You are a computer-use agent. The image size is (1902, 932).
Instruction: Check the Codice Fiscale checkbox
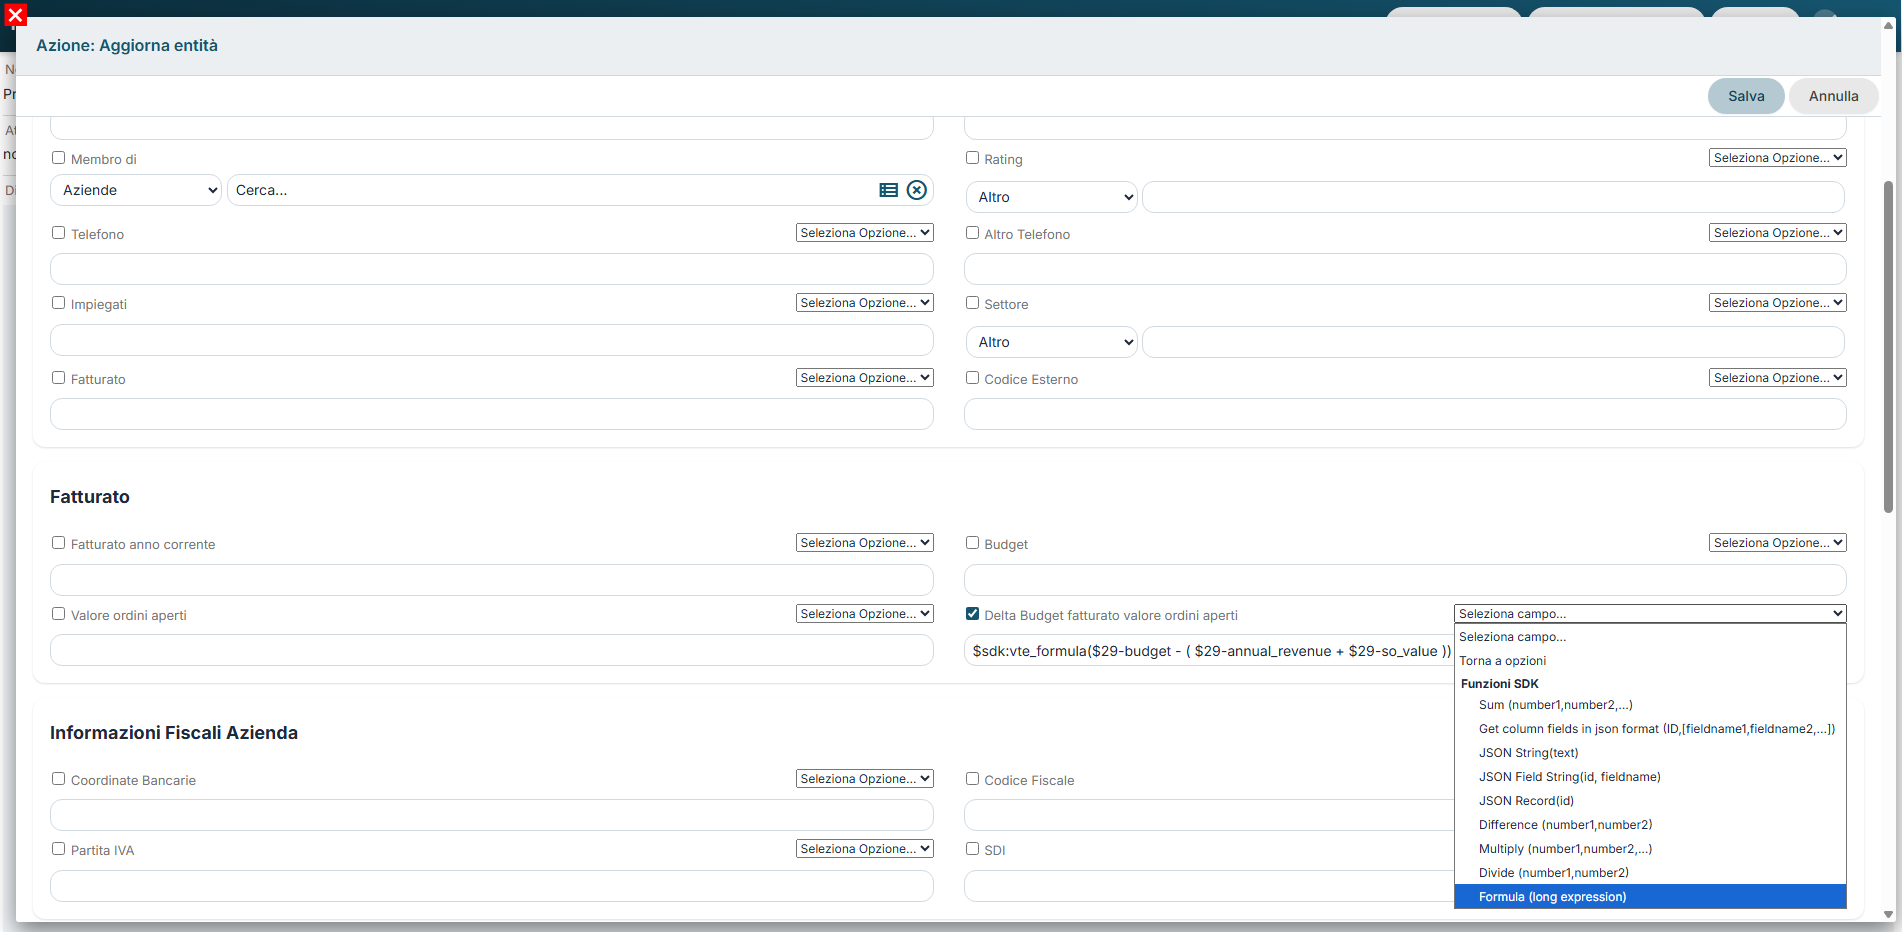[972, 779]
